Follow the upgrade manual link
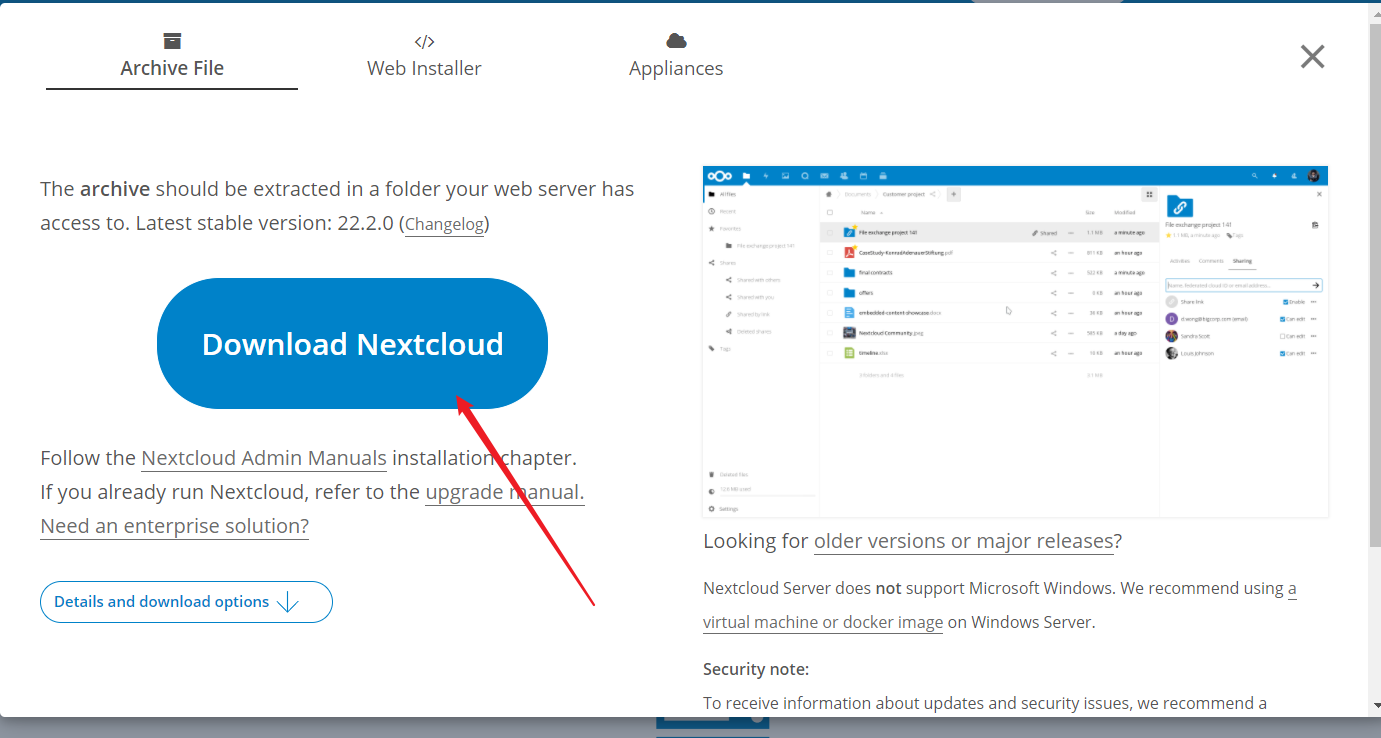 505,492
